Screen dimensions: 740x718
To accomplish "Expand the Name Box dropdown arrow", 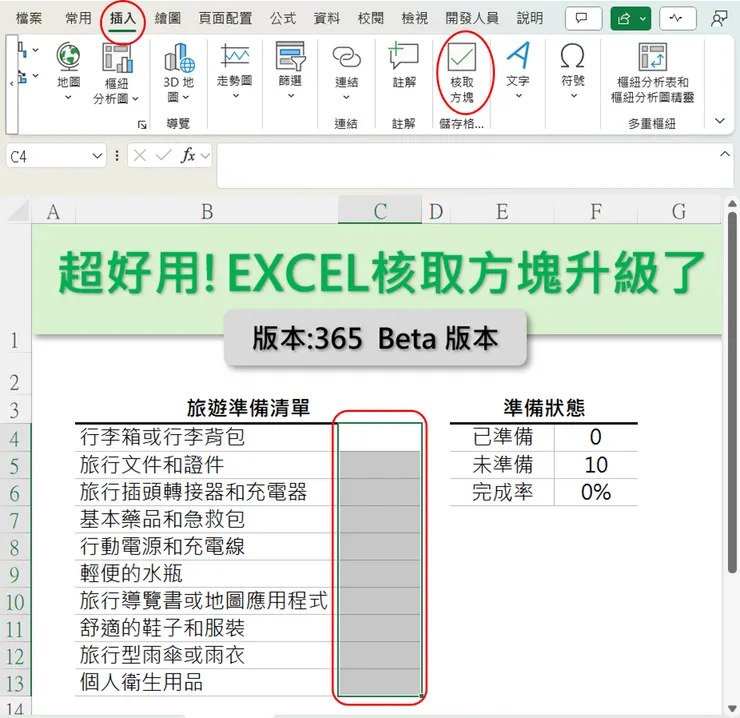I will [x=97, y=156].
